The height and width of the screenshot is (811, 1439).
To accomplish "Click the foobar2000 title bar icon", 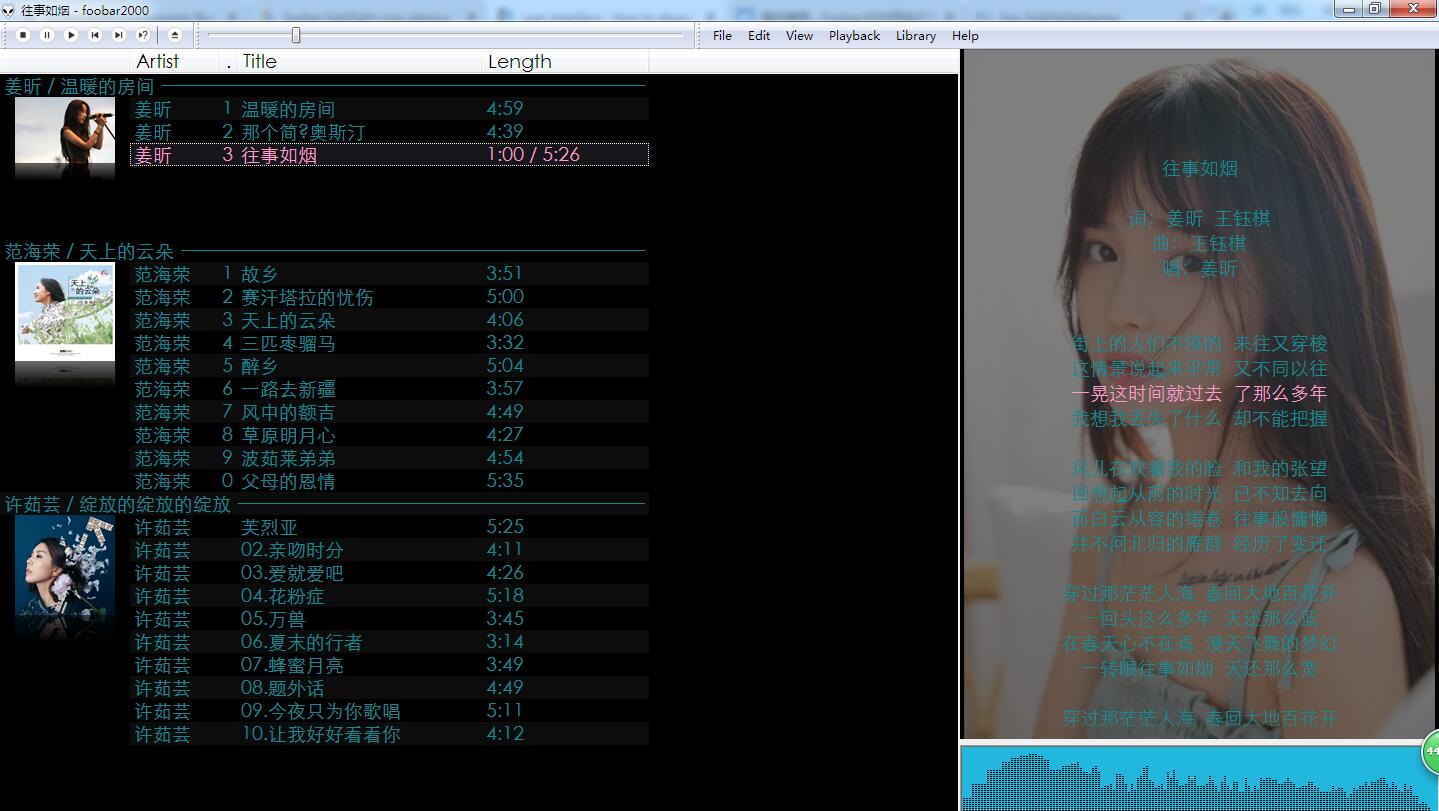I will tap(10, 9).
